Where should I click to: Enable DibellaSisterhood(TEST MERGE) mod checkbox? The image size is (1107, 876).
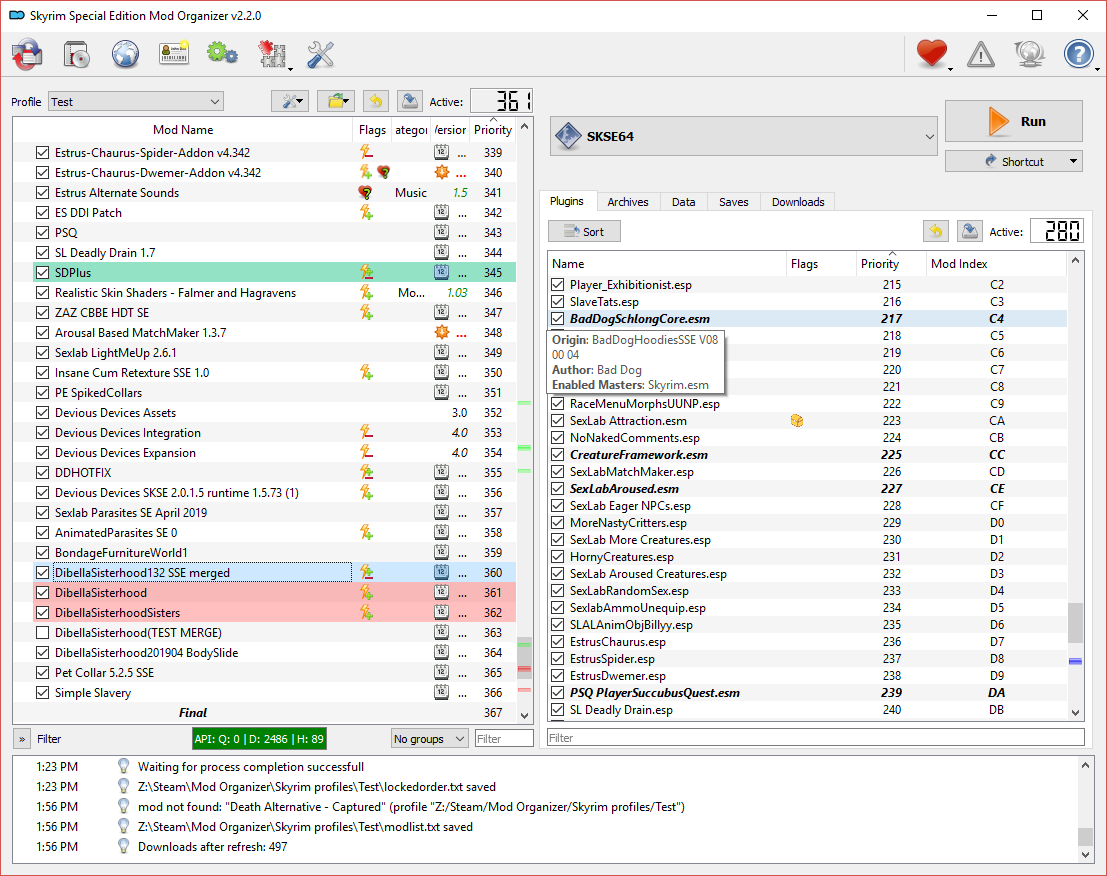(x=42, y=632)
